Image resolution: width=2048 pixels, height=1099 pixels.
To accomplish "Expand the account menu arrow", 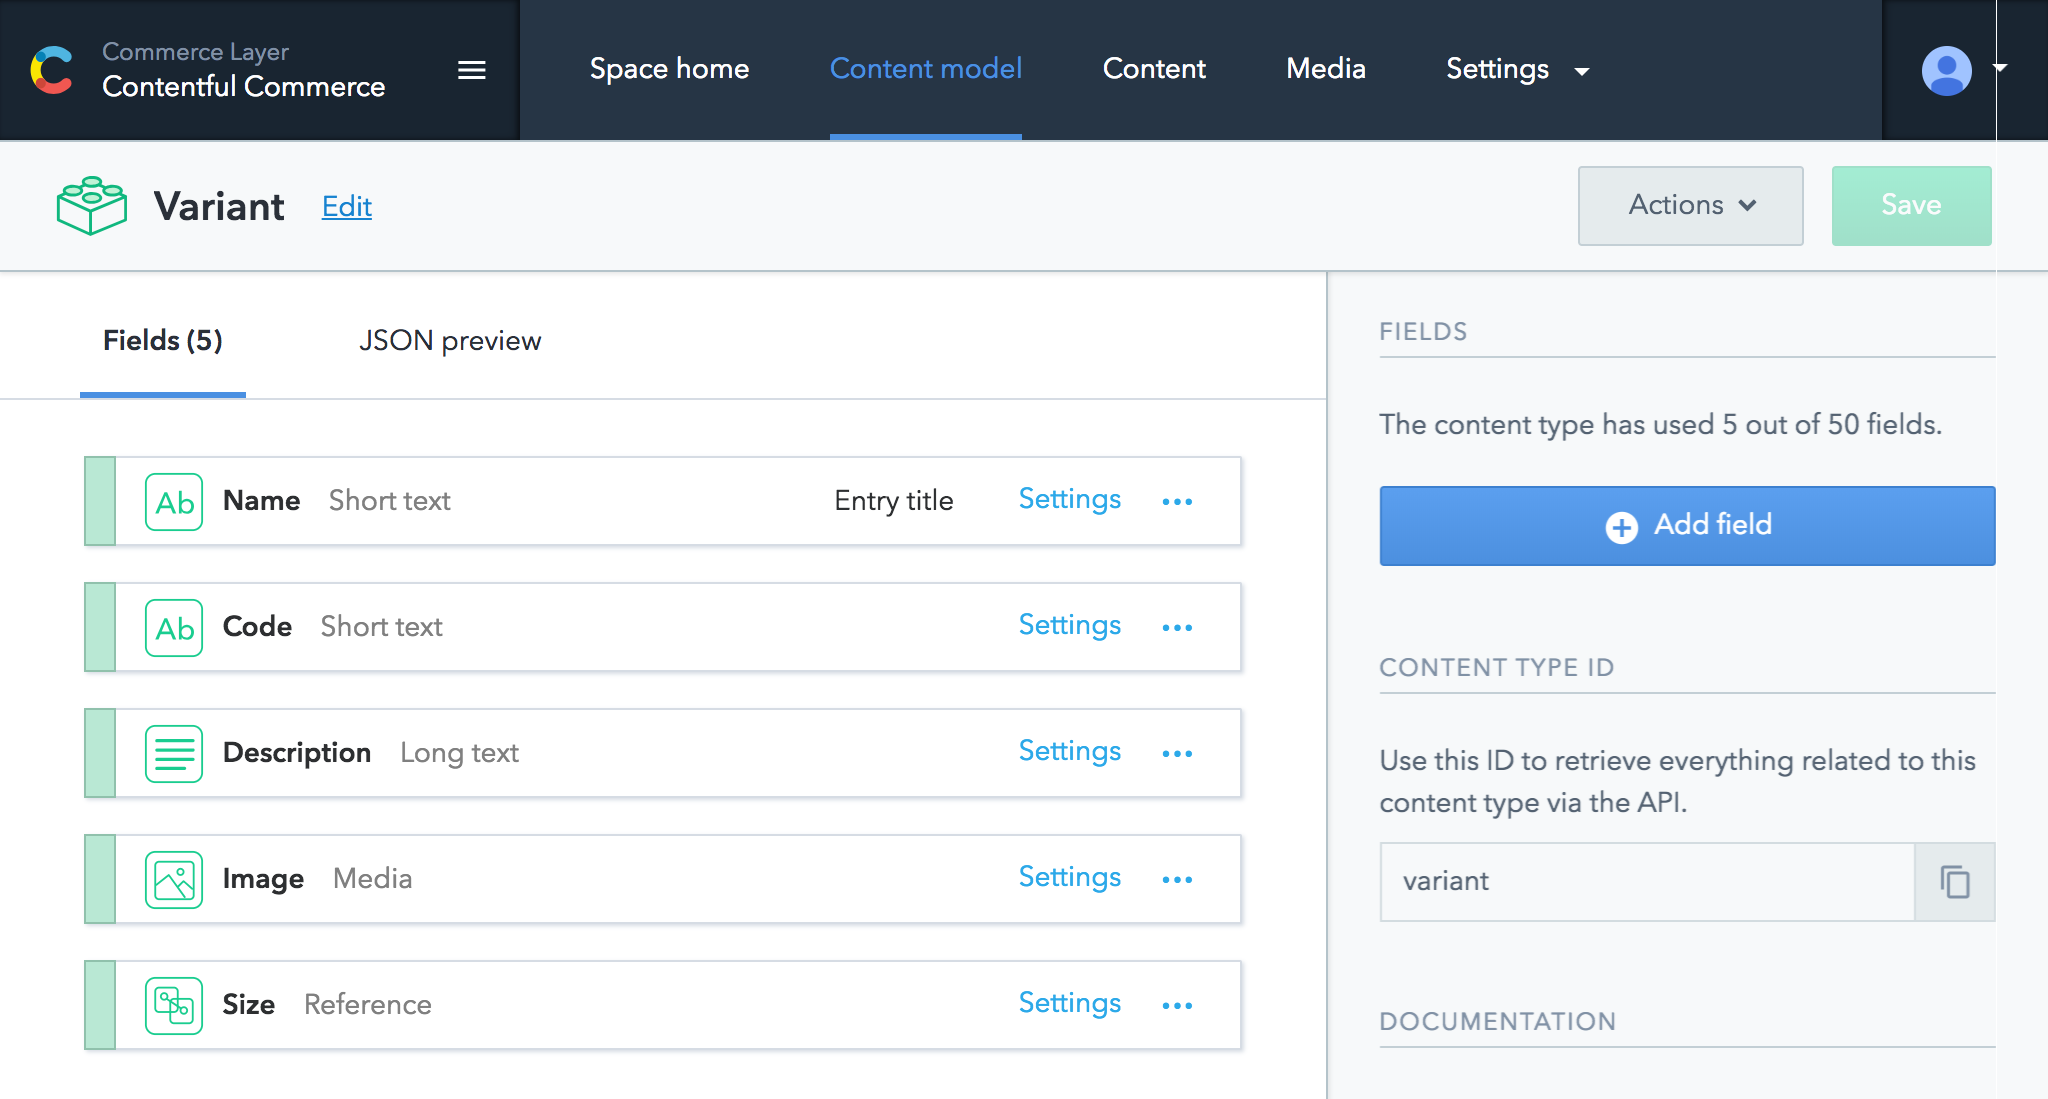I will click(2000, 67).
